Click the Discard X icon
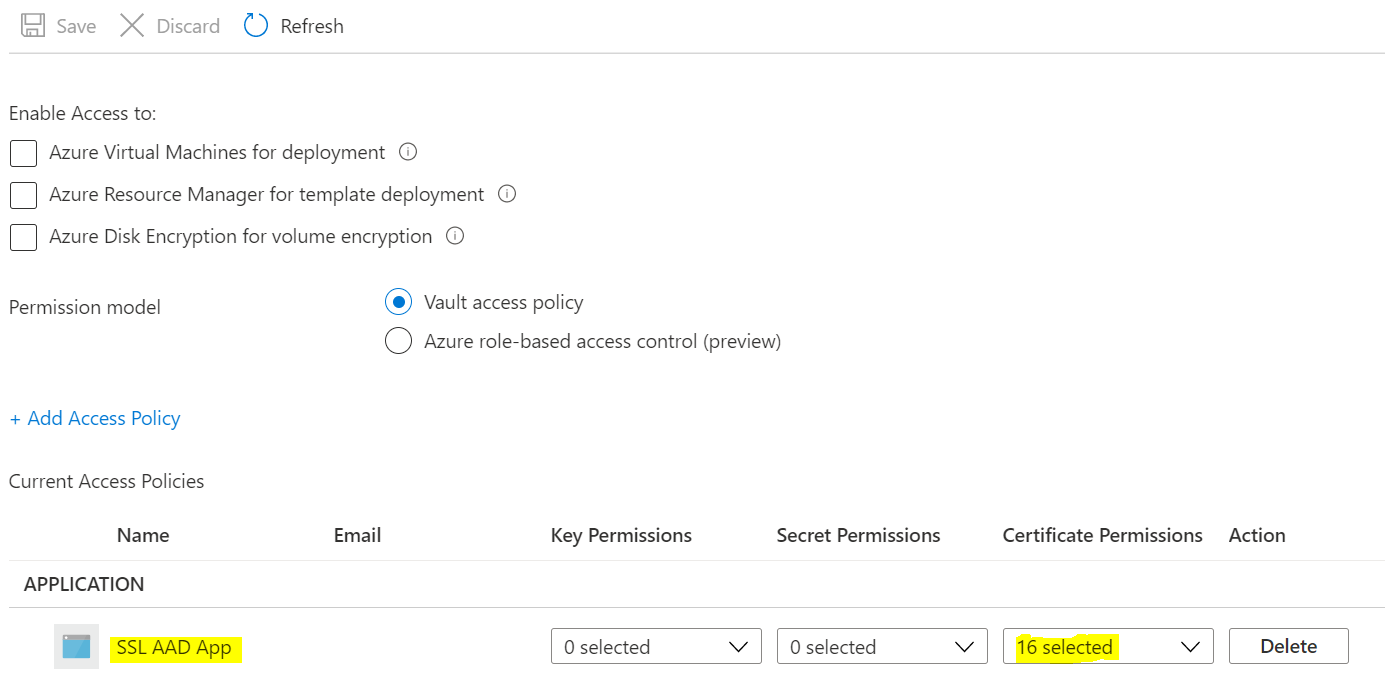 pyautogui.click(x=132, y=26)
